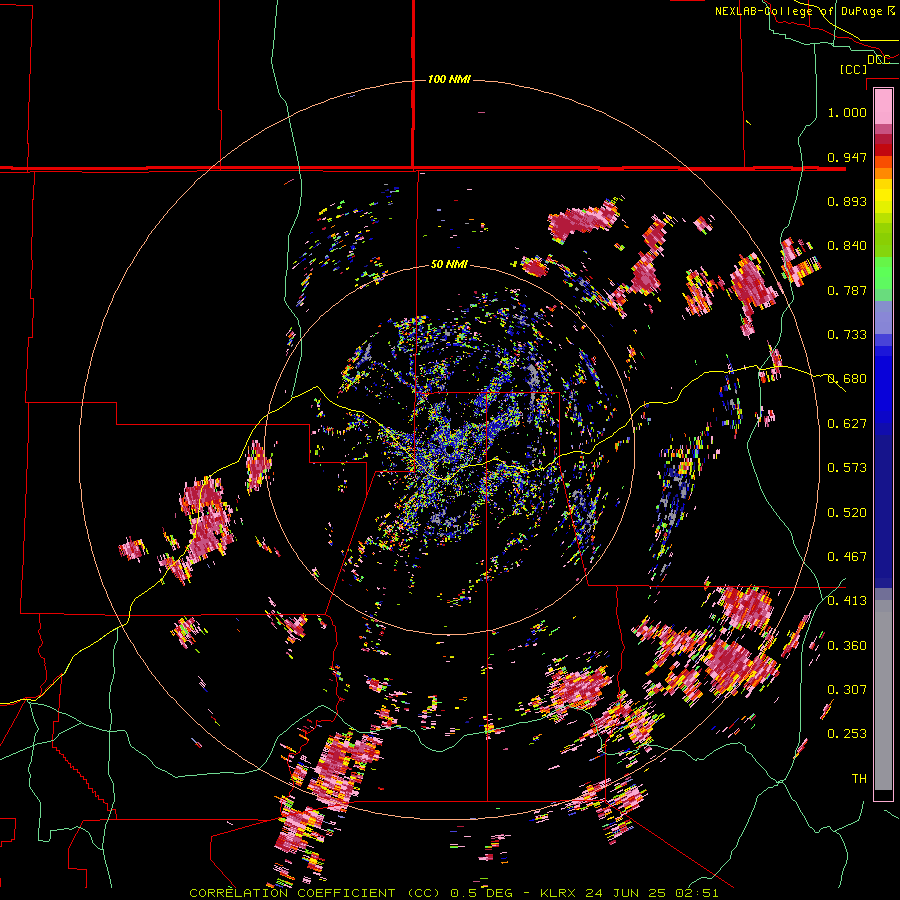The image size is (900, 900).
Task: Pick the periwinkle swatch beside 0.733
Action: pos(883,323)
